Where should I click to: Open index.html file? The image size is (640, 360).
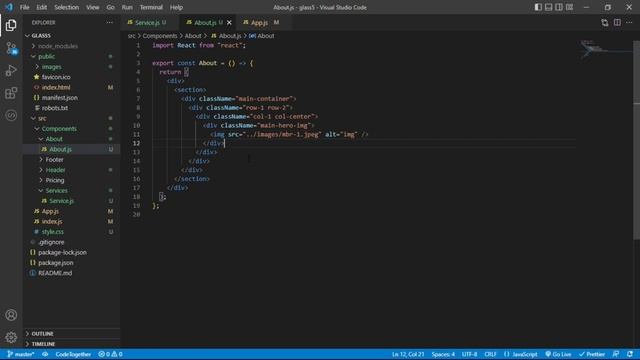pyautogui.click(x=72, y=87)
